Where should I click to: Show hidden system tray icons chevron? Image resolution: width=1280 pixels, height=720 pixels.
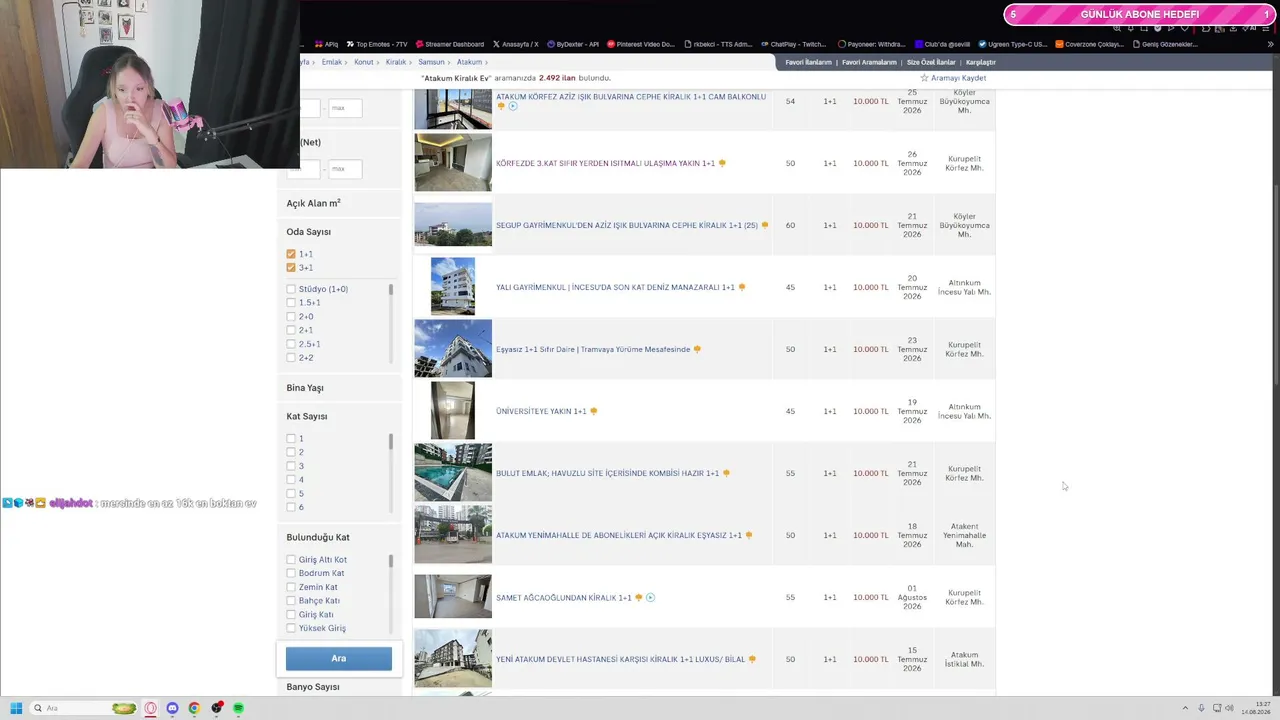pos(1185,708)
